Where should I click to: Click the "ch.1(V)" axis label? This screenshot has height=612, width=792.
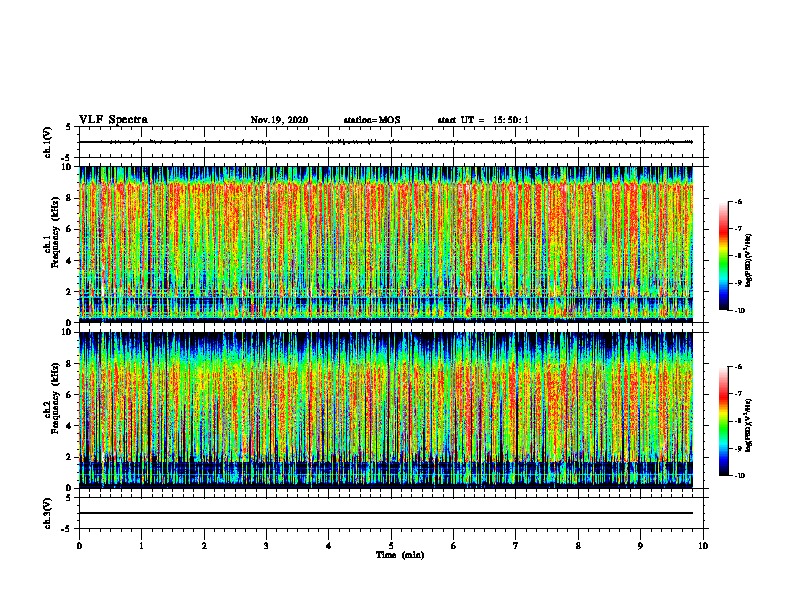coord(47,142)
